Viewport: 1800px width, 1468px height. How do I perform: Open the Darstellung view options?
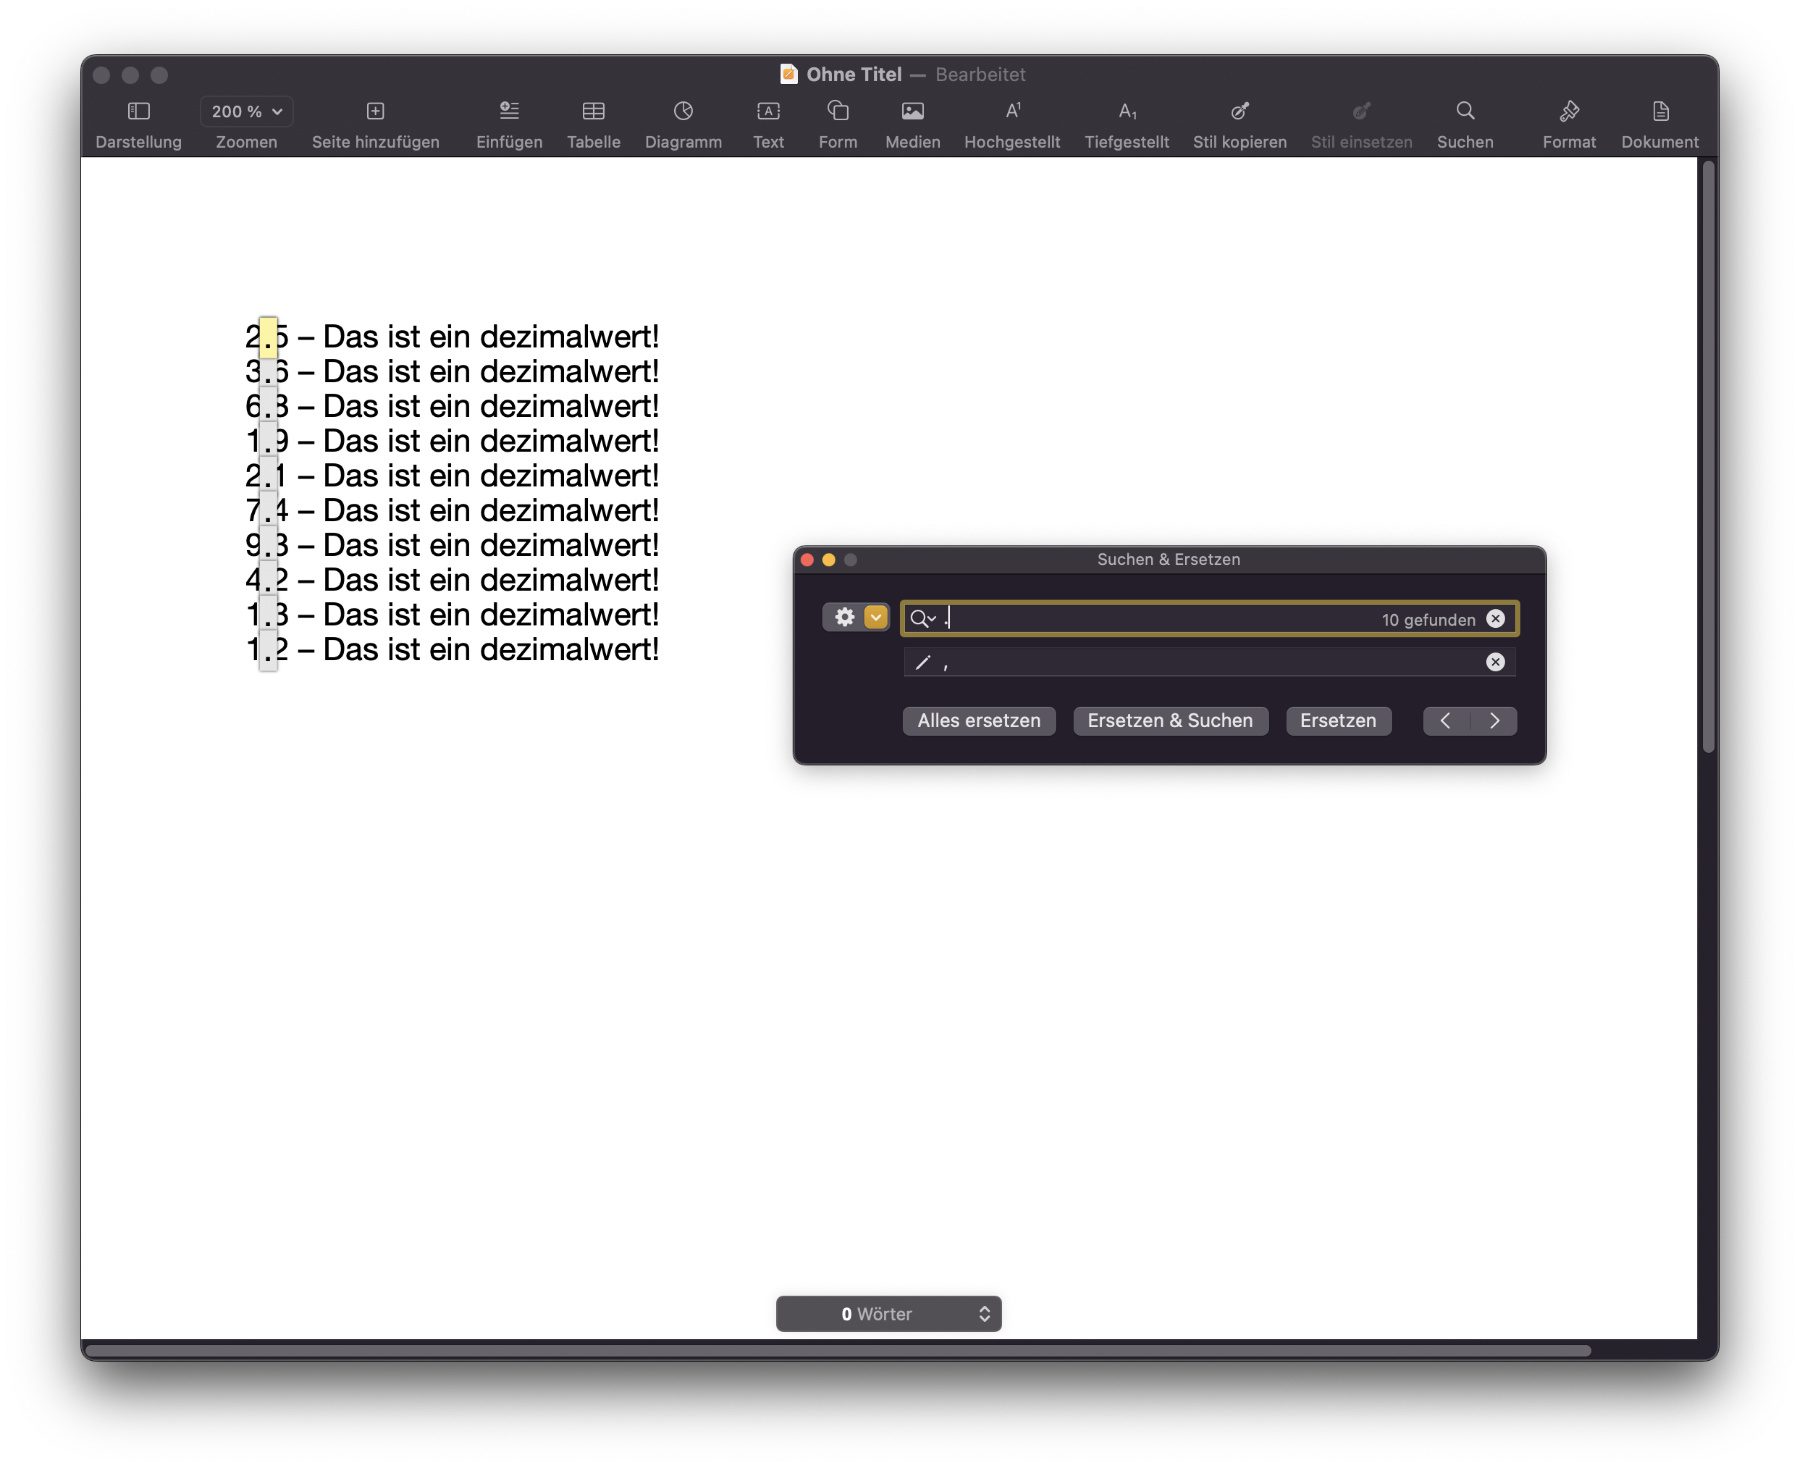click(x=138, y=124)
